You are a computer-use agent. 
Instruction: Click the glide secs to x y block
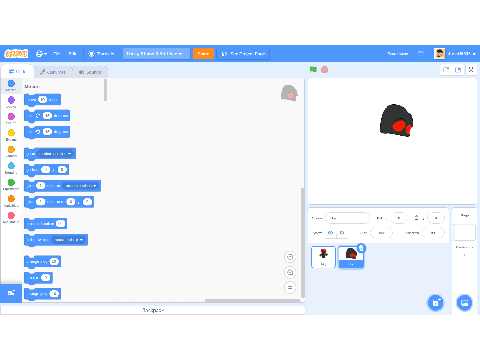tap(59, 202)
